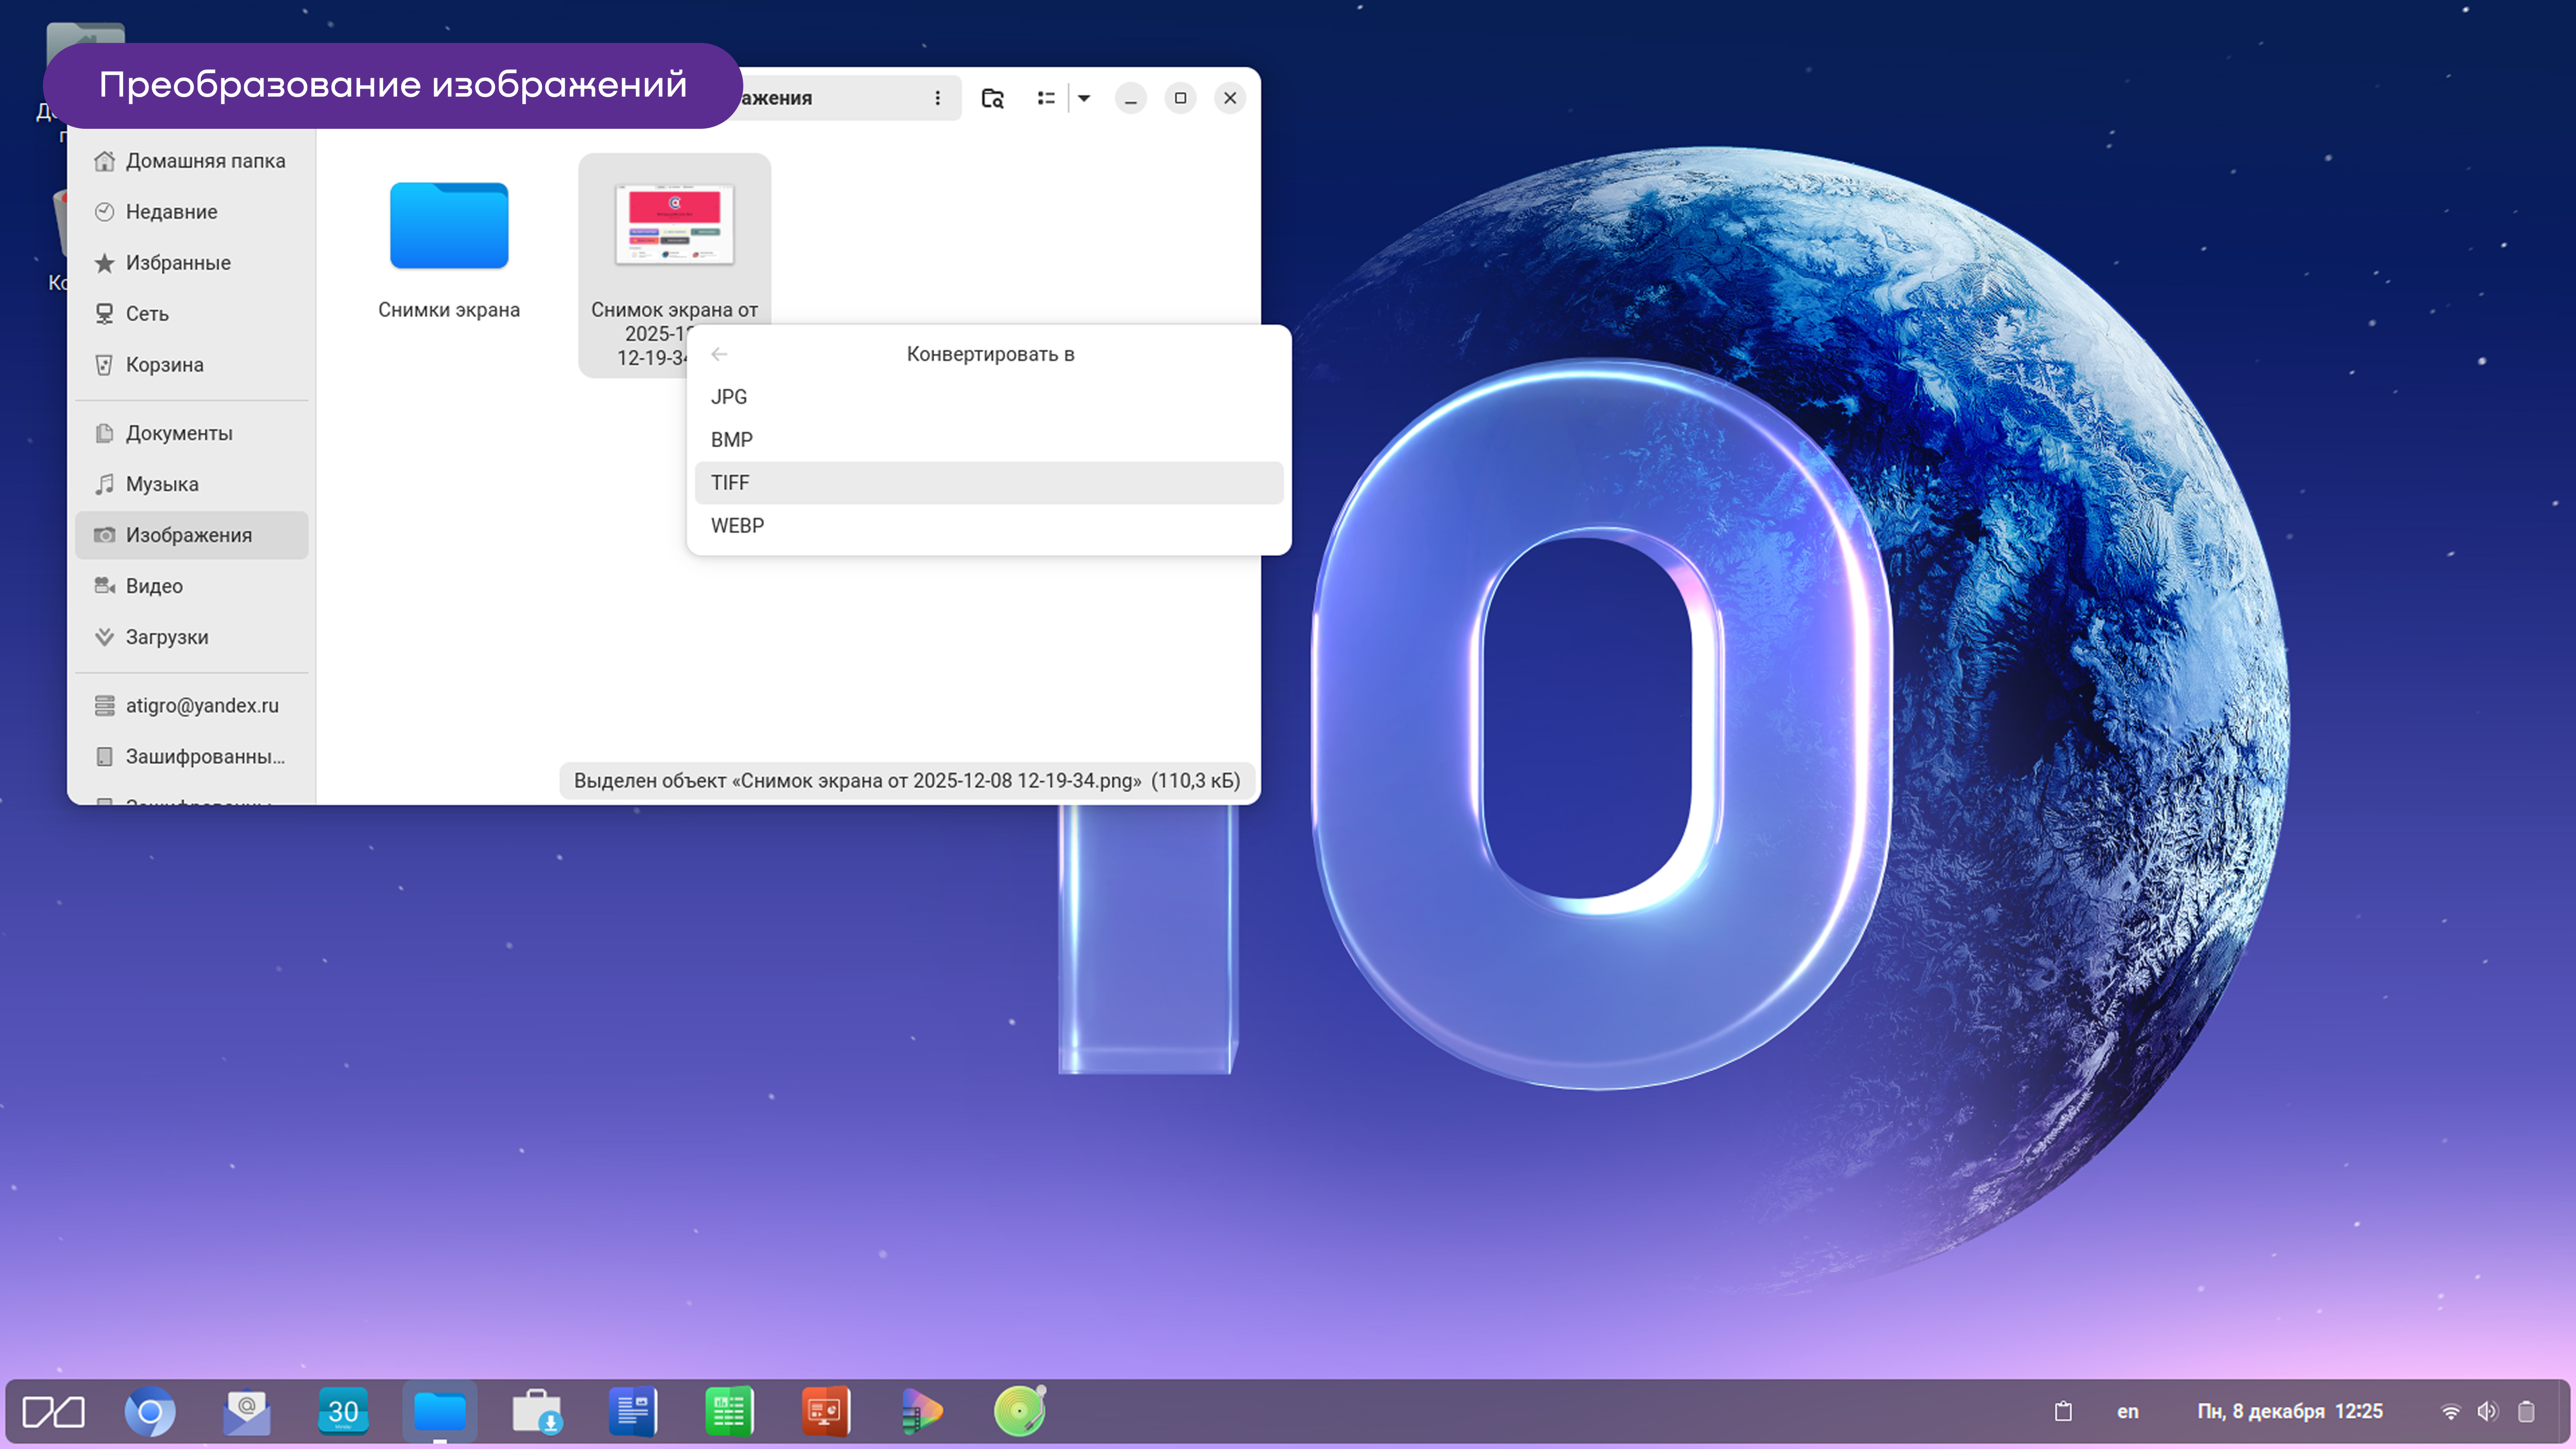Click the en keyboard layout indicator

point(2127,1411)
